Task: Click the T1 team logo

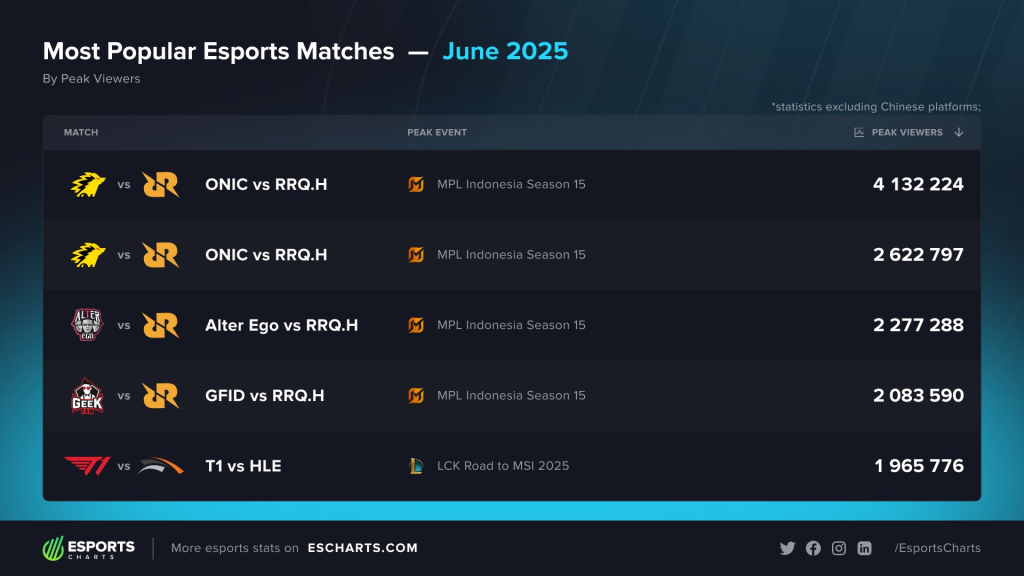Action: pos(87,466)
